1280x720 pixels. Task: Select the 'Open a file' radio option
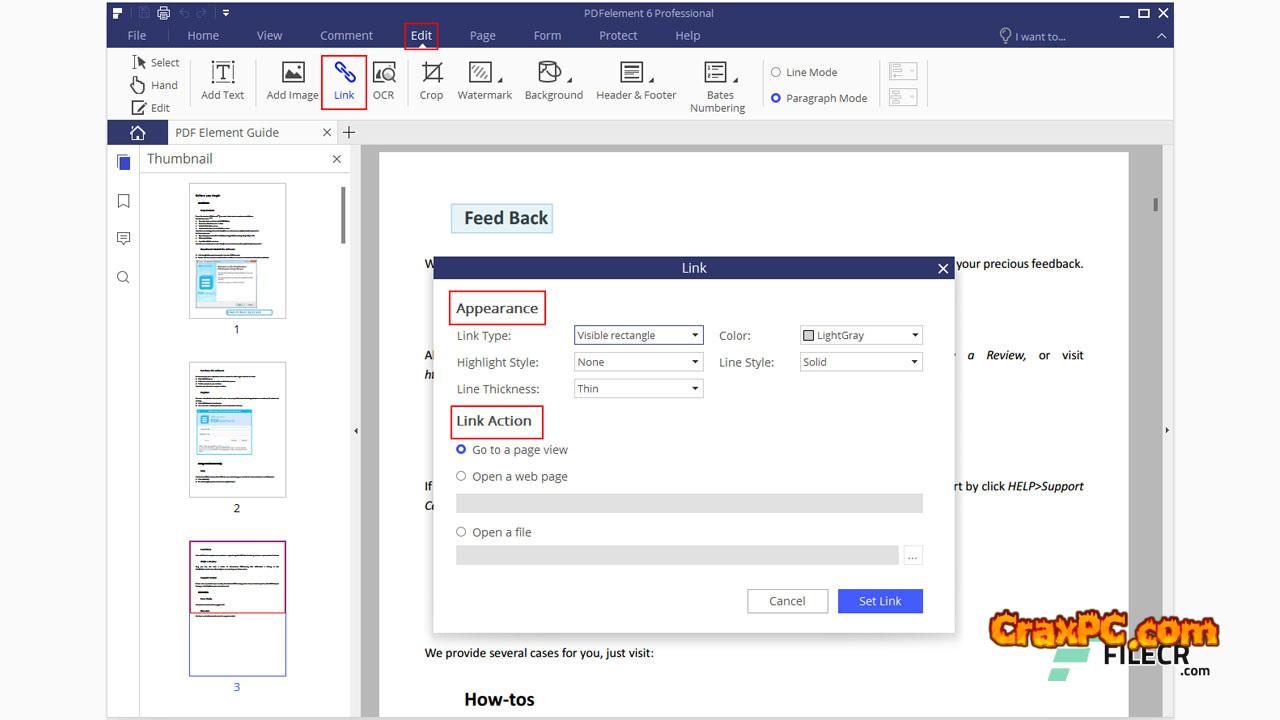[x=461, y=532]
